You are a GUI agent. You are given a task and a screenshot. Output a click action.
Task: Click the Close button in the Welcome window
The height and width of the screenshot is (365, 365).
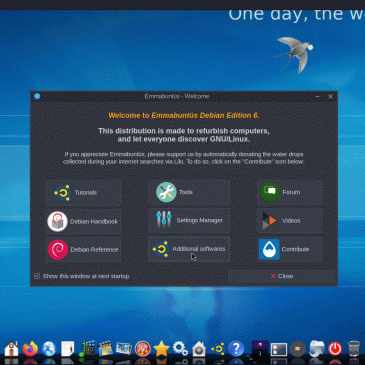(282, 276)
